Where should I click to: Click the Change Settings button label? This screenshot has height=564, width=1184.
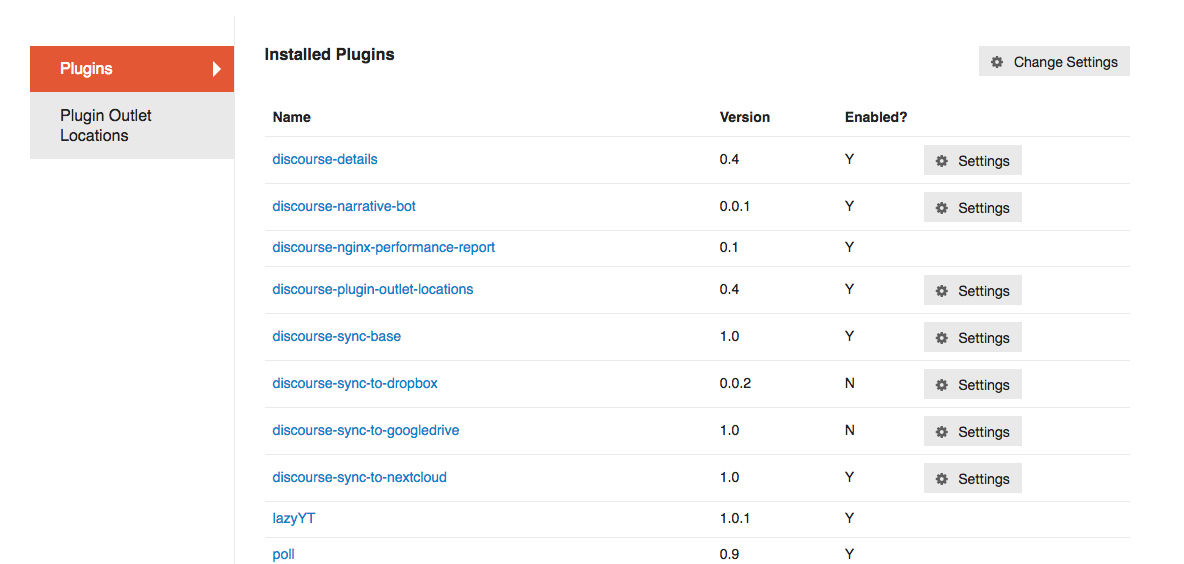[1065, 62]
